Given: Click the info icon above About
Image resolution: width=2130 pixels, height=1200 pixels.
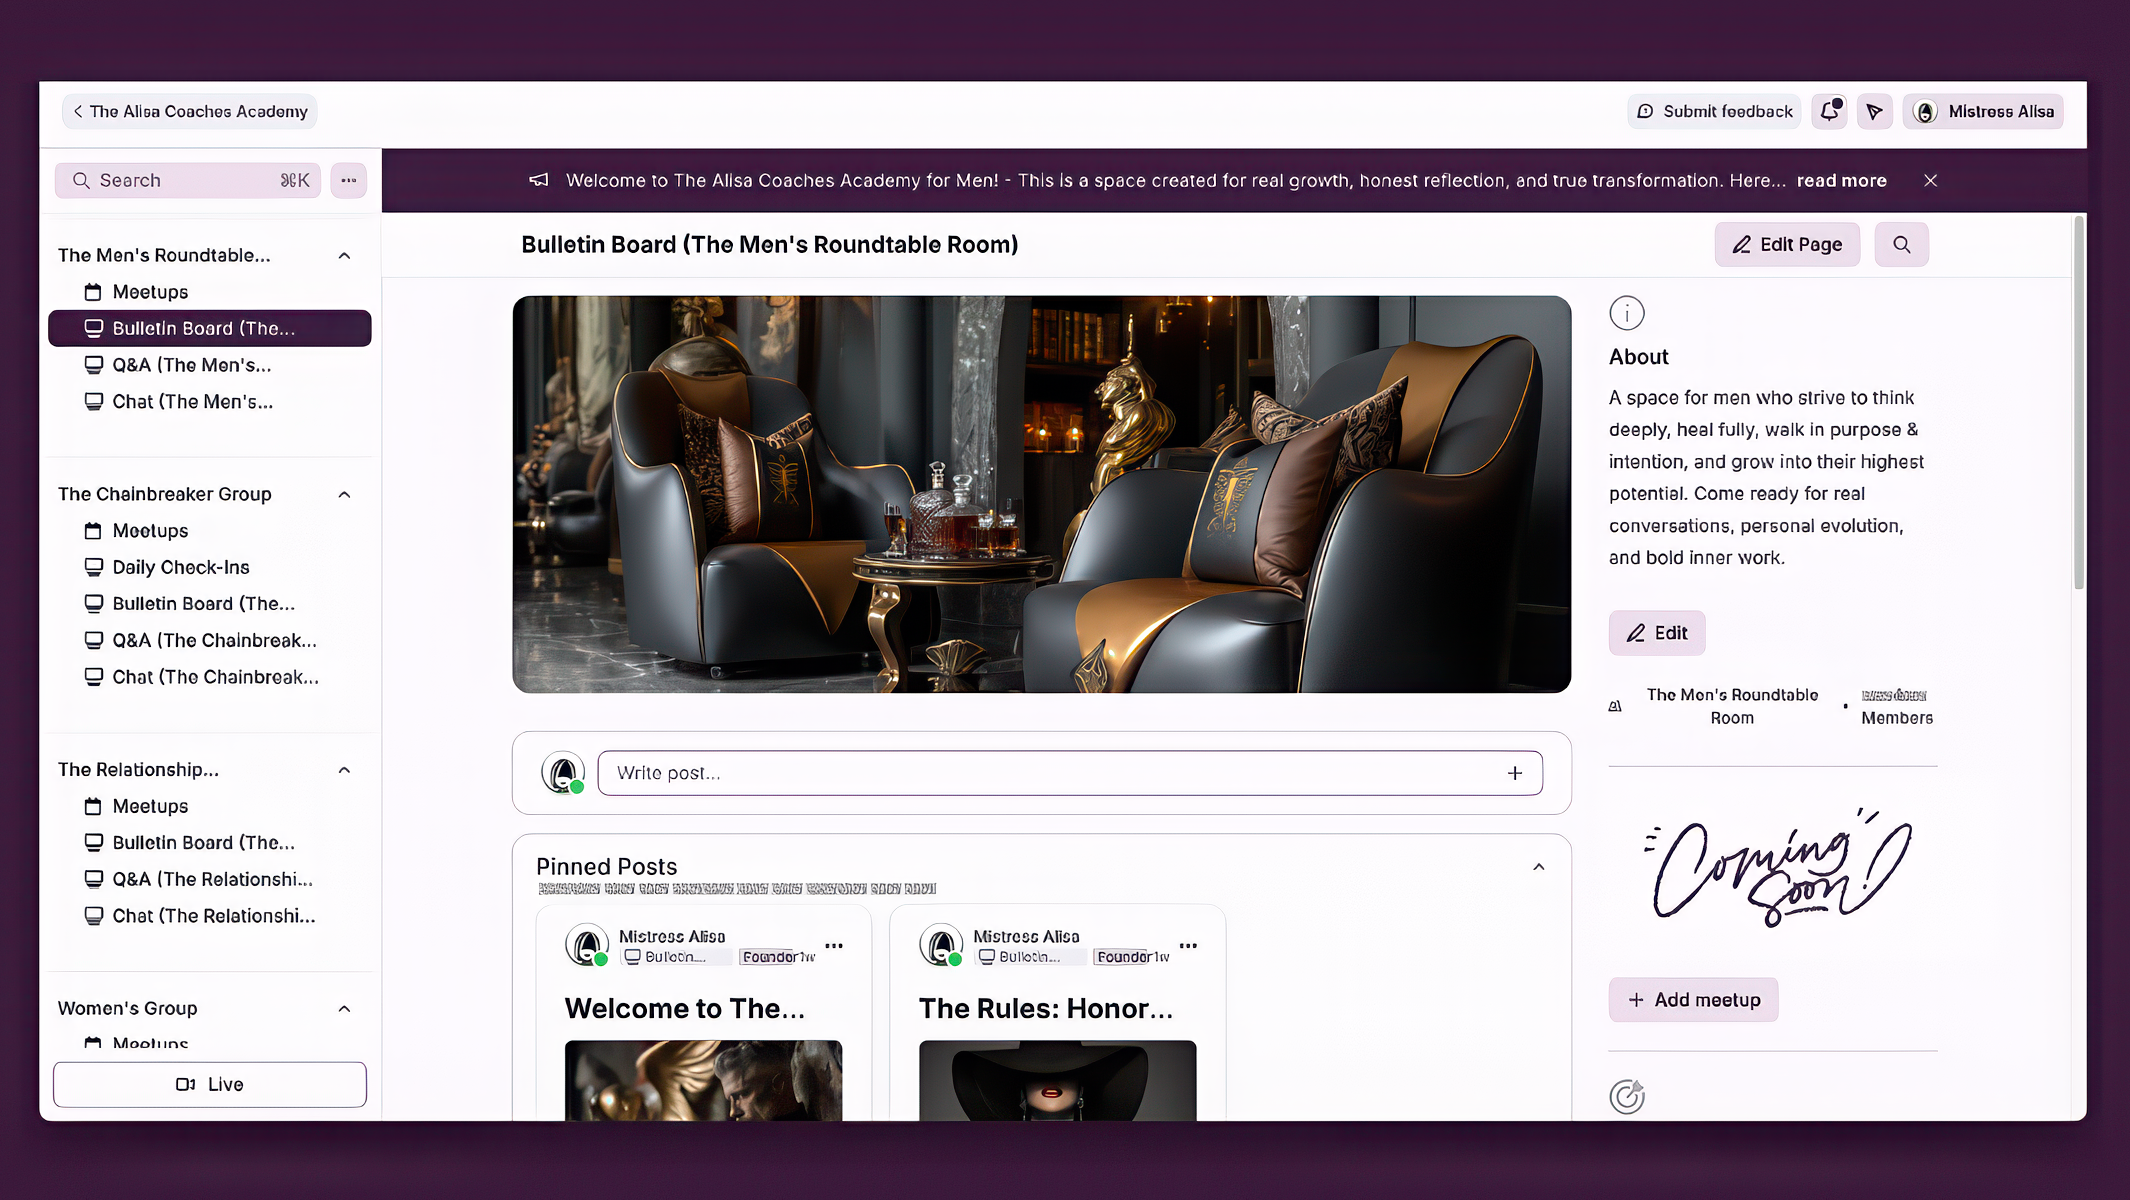Looking at the screenshot, I should (1626, 313).
